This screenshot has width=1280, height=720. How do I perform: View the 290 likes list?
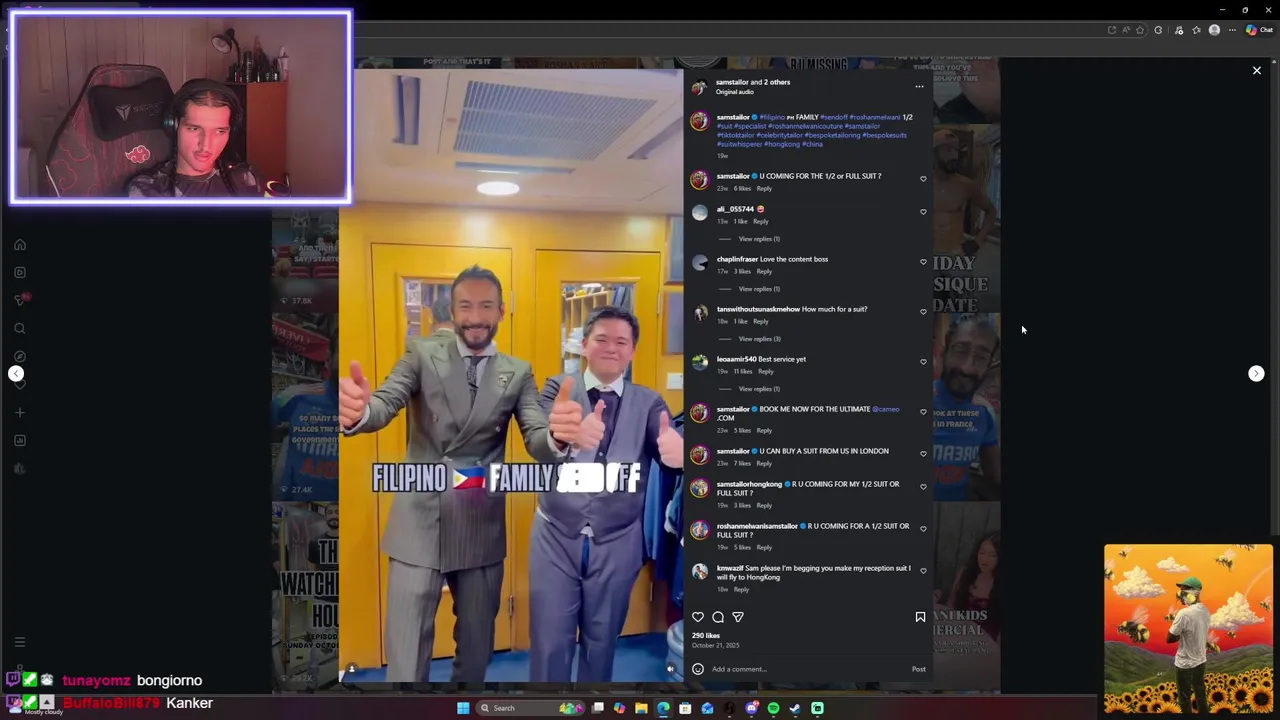(706, 635)
